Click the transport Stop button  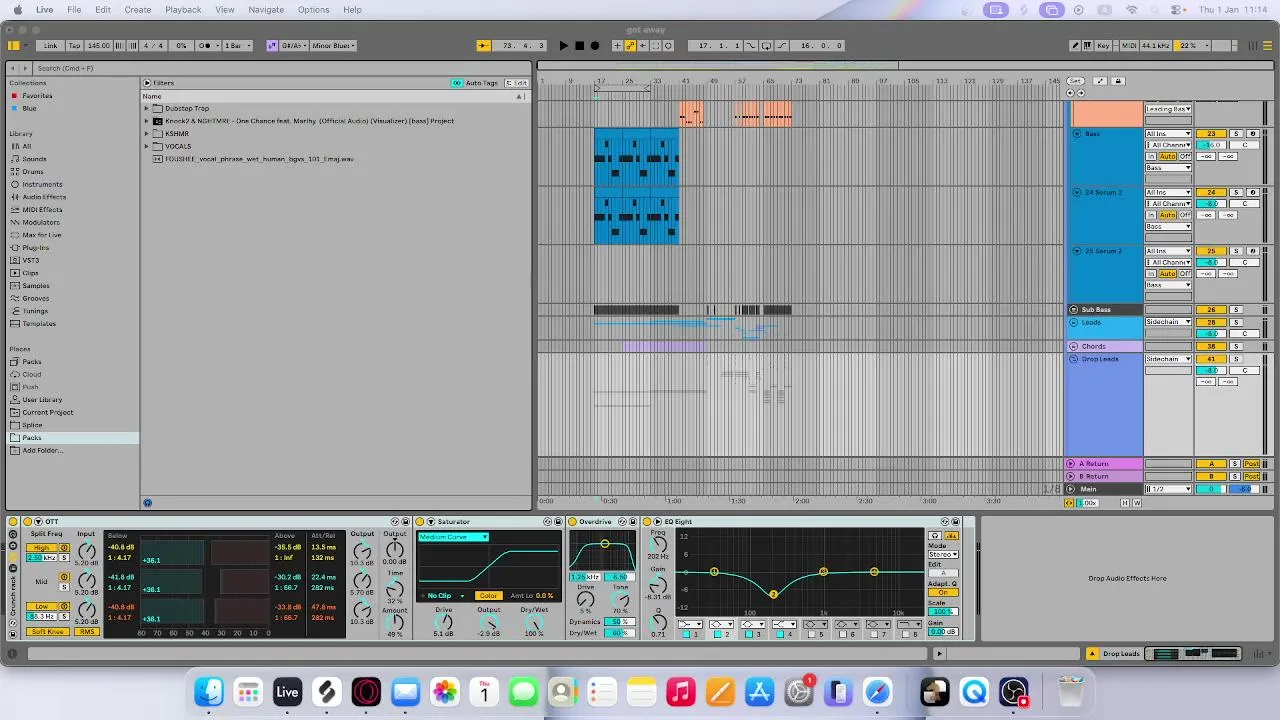click(x=579, y=45)
